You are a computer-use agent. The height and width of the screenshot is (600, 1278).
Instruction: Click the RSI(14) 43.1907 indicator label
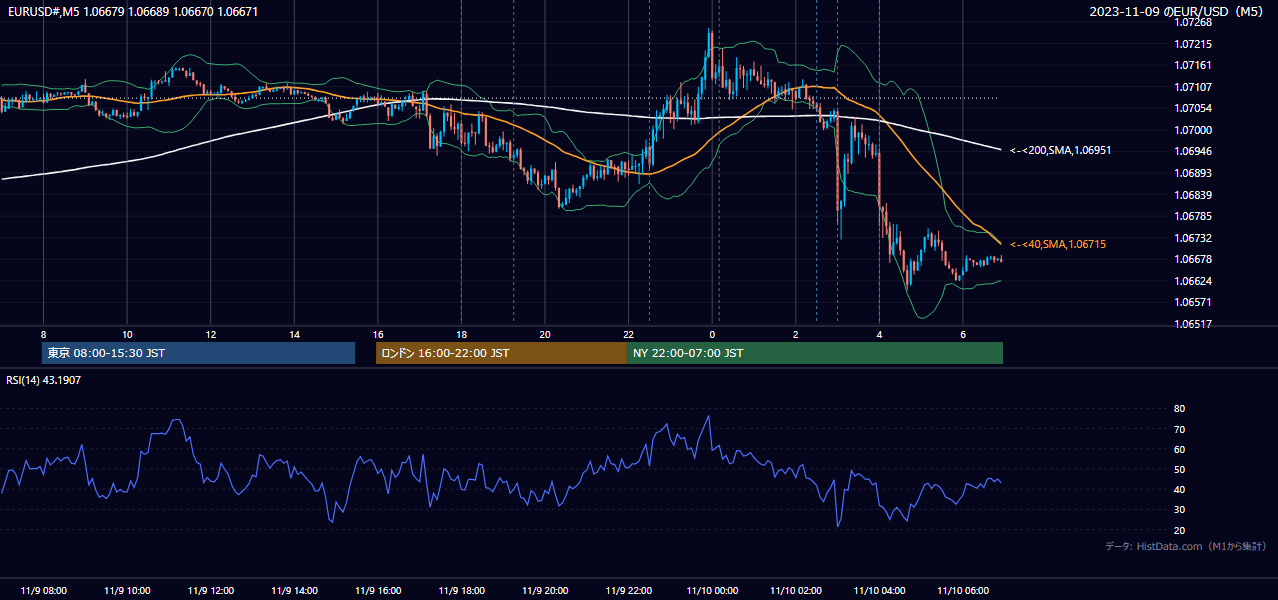(x=44, y=380)
